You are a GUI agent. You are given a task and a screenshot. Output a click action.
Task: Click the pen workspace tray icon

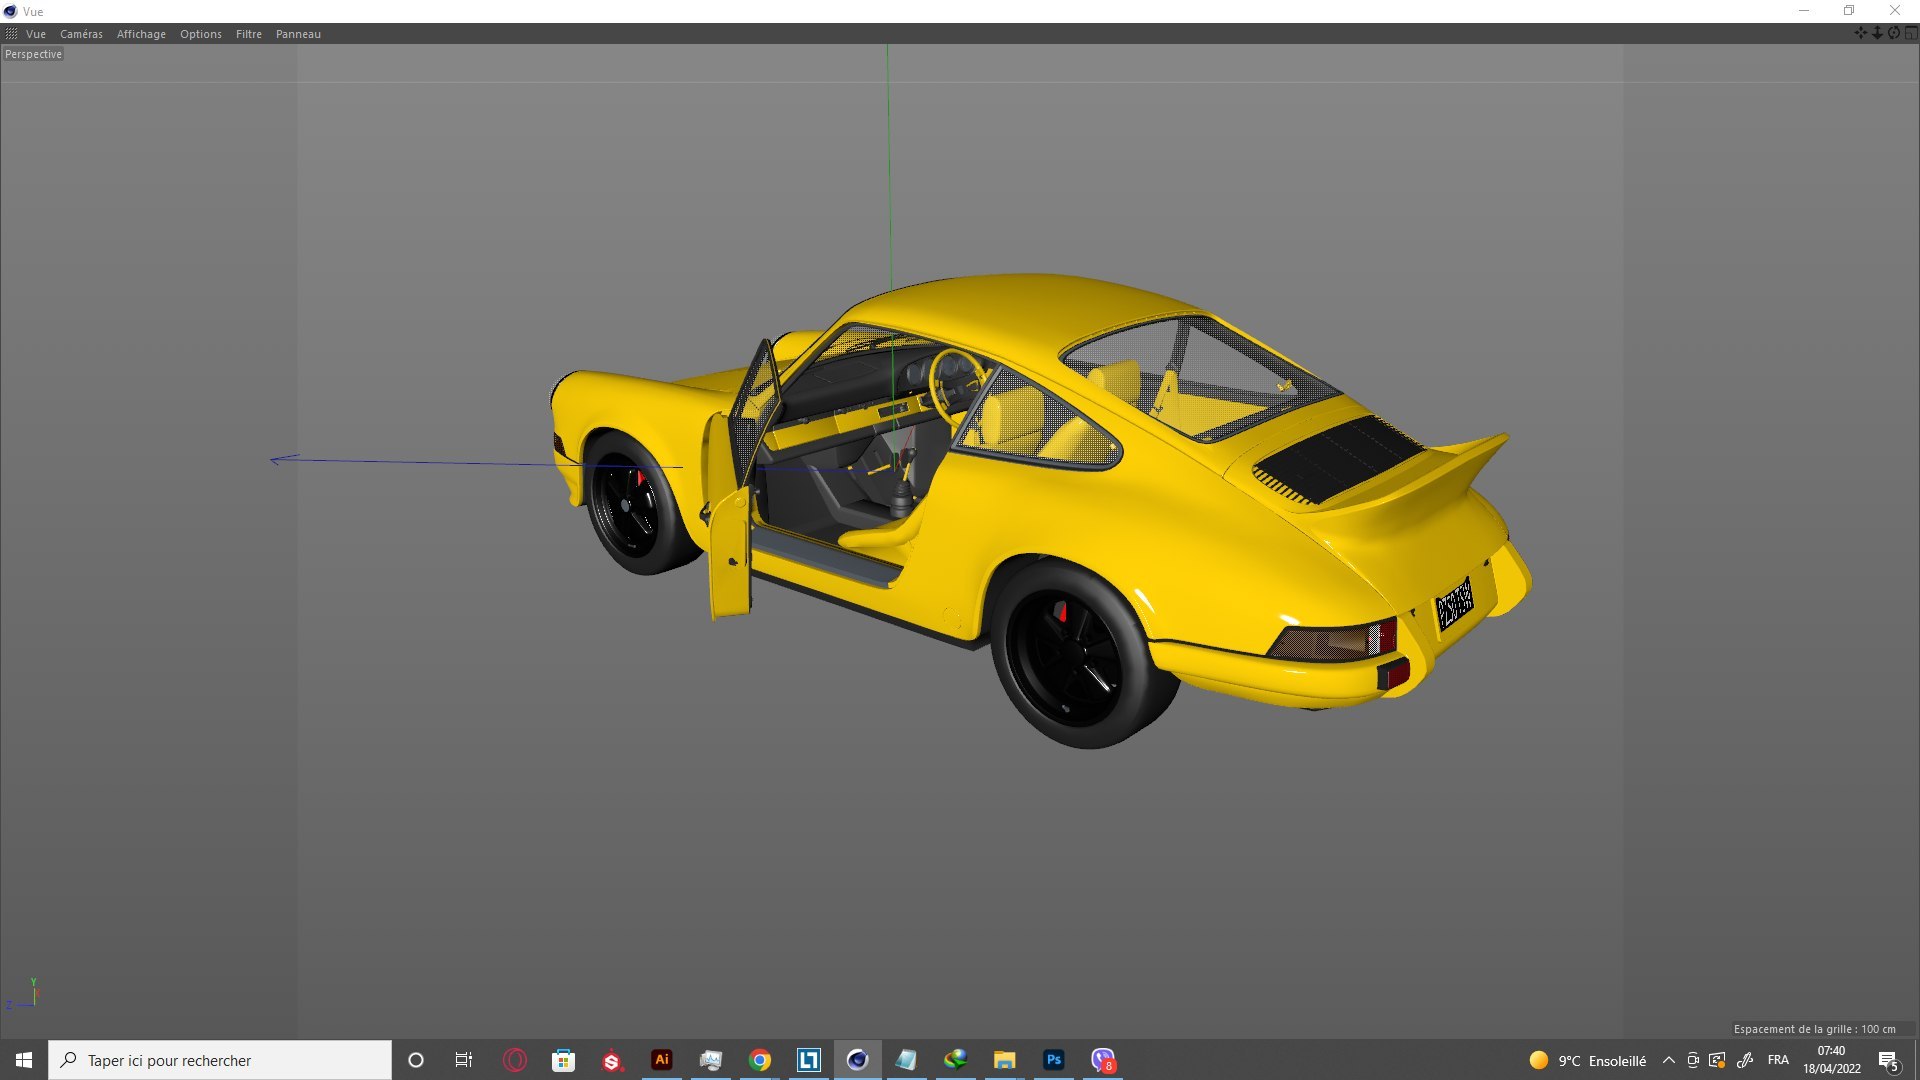(1745, 1060)
